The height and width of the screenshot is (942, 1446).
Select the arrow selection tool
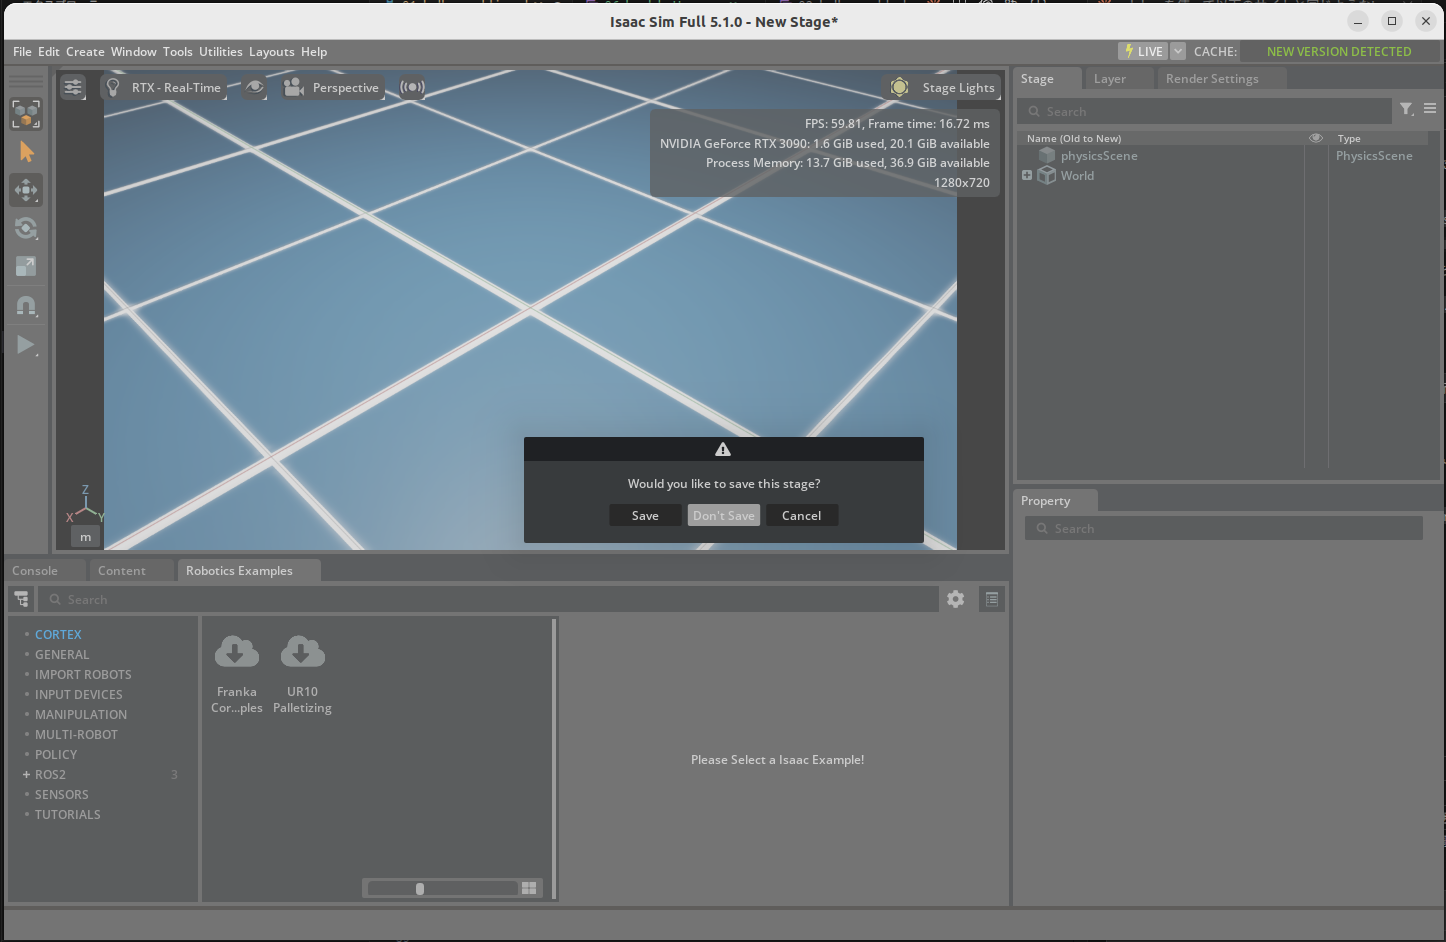click(26, 152)
